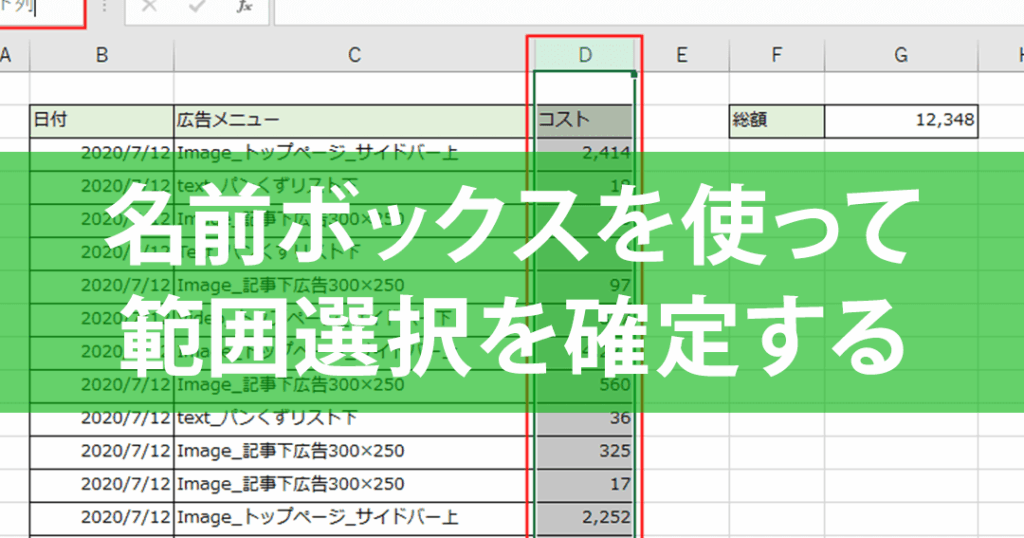
Task: Click the text_パンくずリスト下 cell with cost 36
Action: click(354, 419)
